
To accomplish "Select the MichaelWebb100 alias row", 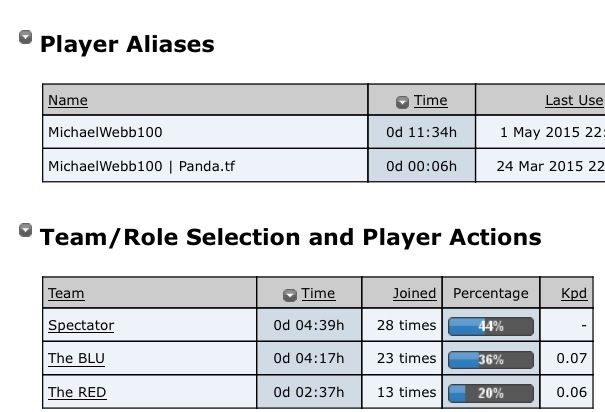I will click(x=105, y=132).
